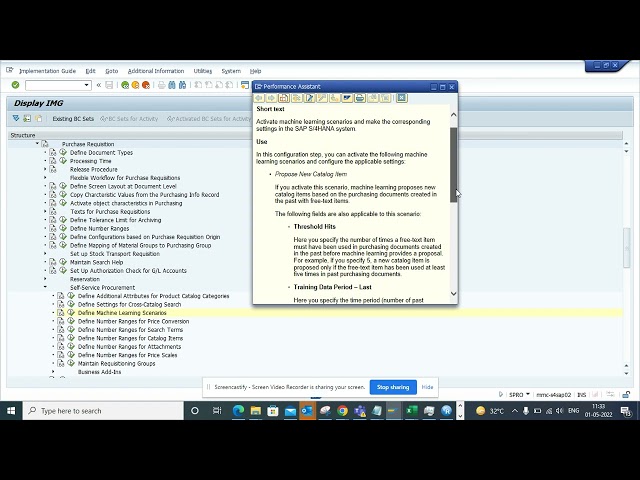Open the SAP command field dropdown
The image size is (640, 480).
point(87,85)
